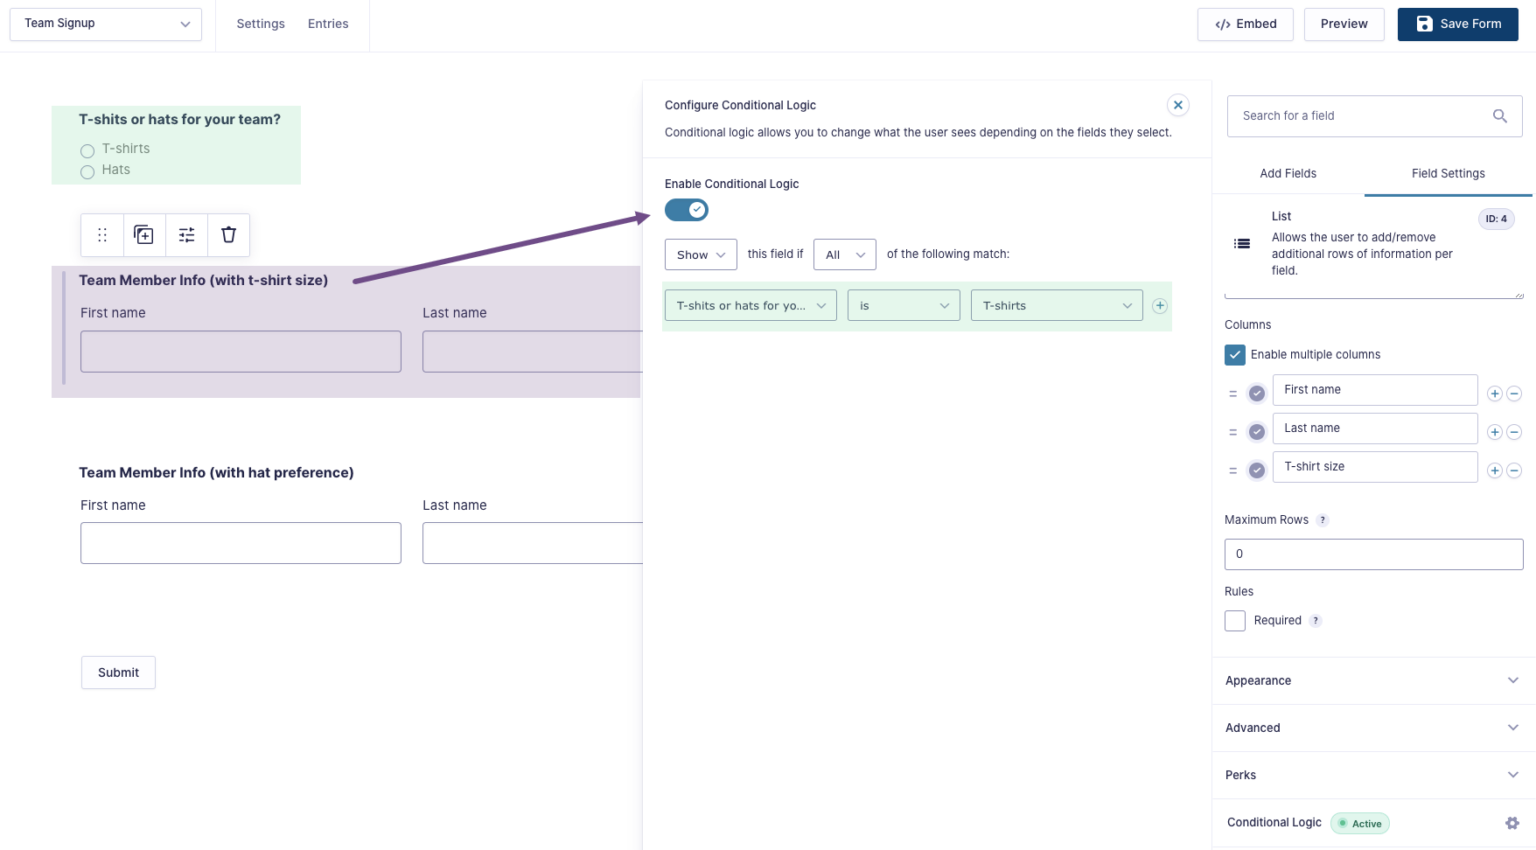Click the Maximum Rows input field
The image size is (1536, 850).
tap(1373, 554)
